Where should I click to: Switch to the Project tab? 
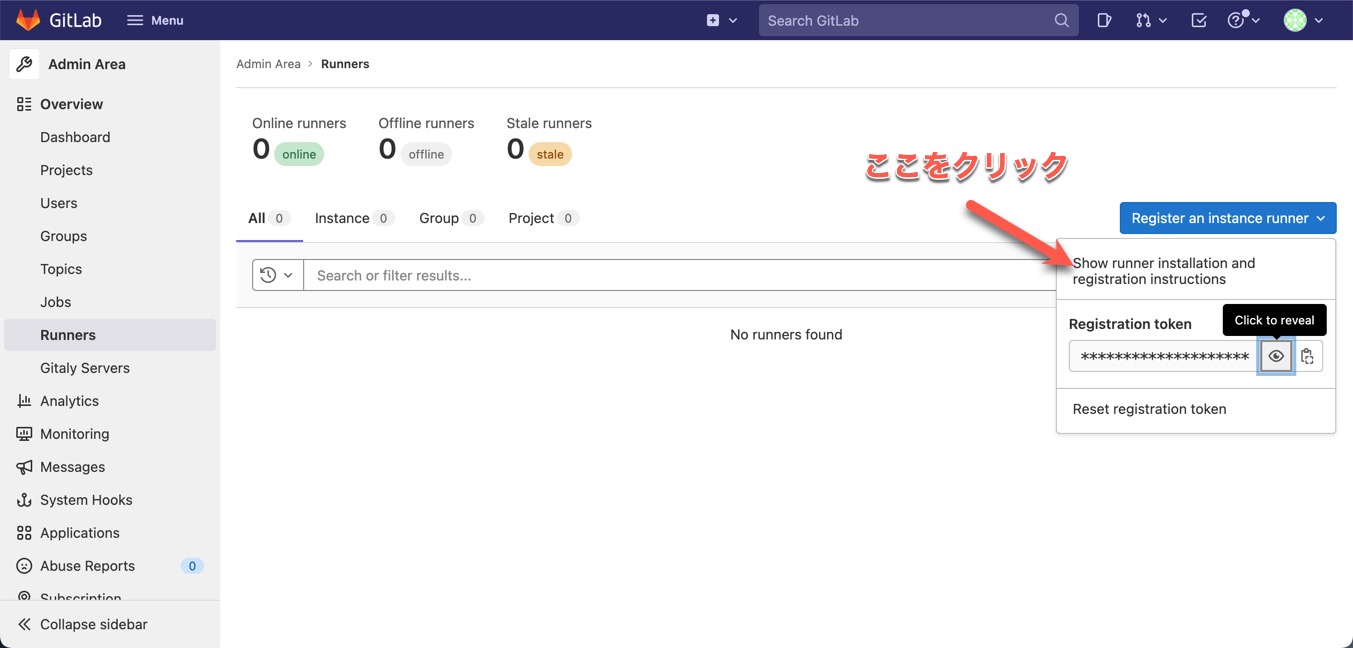pyautogui.click(x=543, y=218)
